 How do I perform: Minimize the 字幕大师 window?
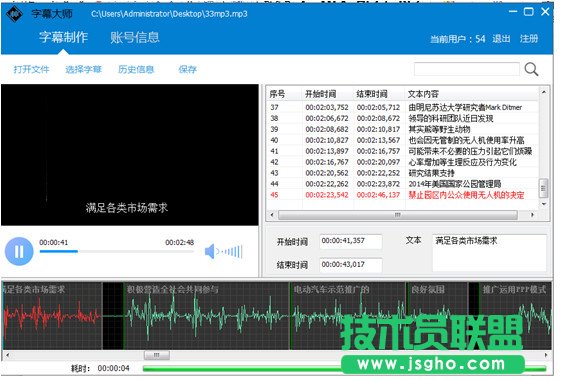(x=513, y=12)
